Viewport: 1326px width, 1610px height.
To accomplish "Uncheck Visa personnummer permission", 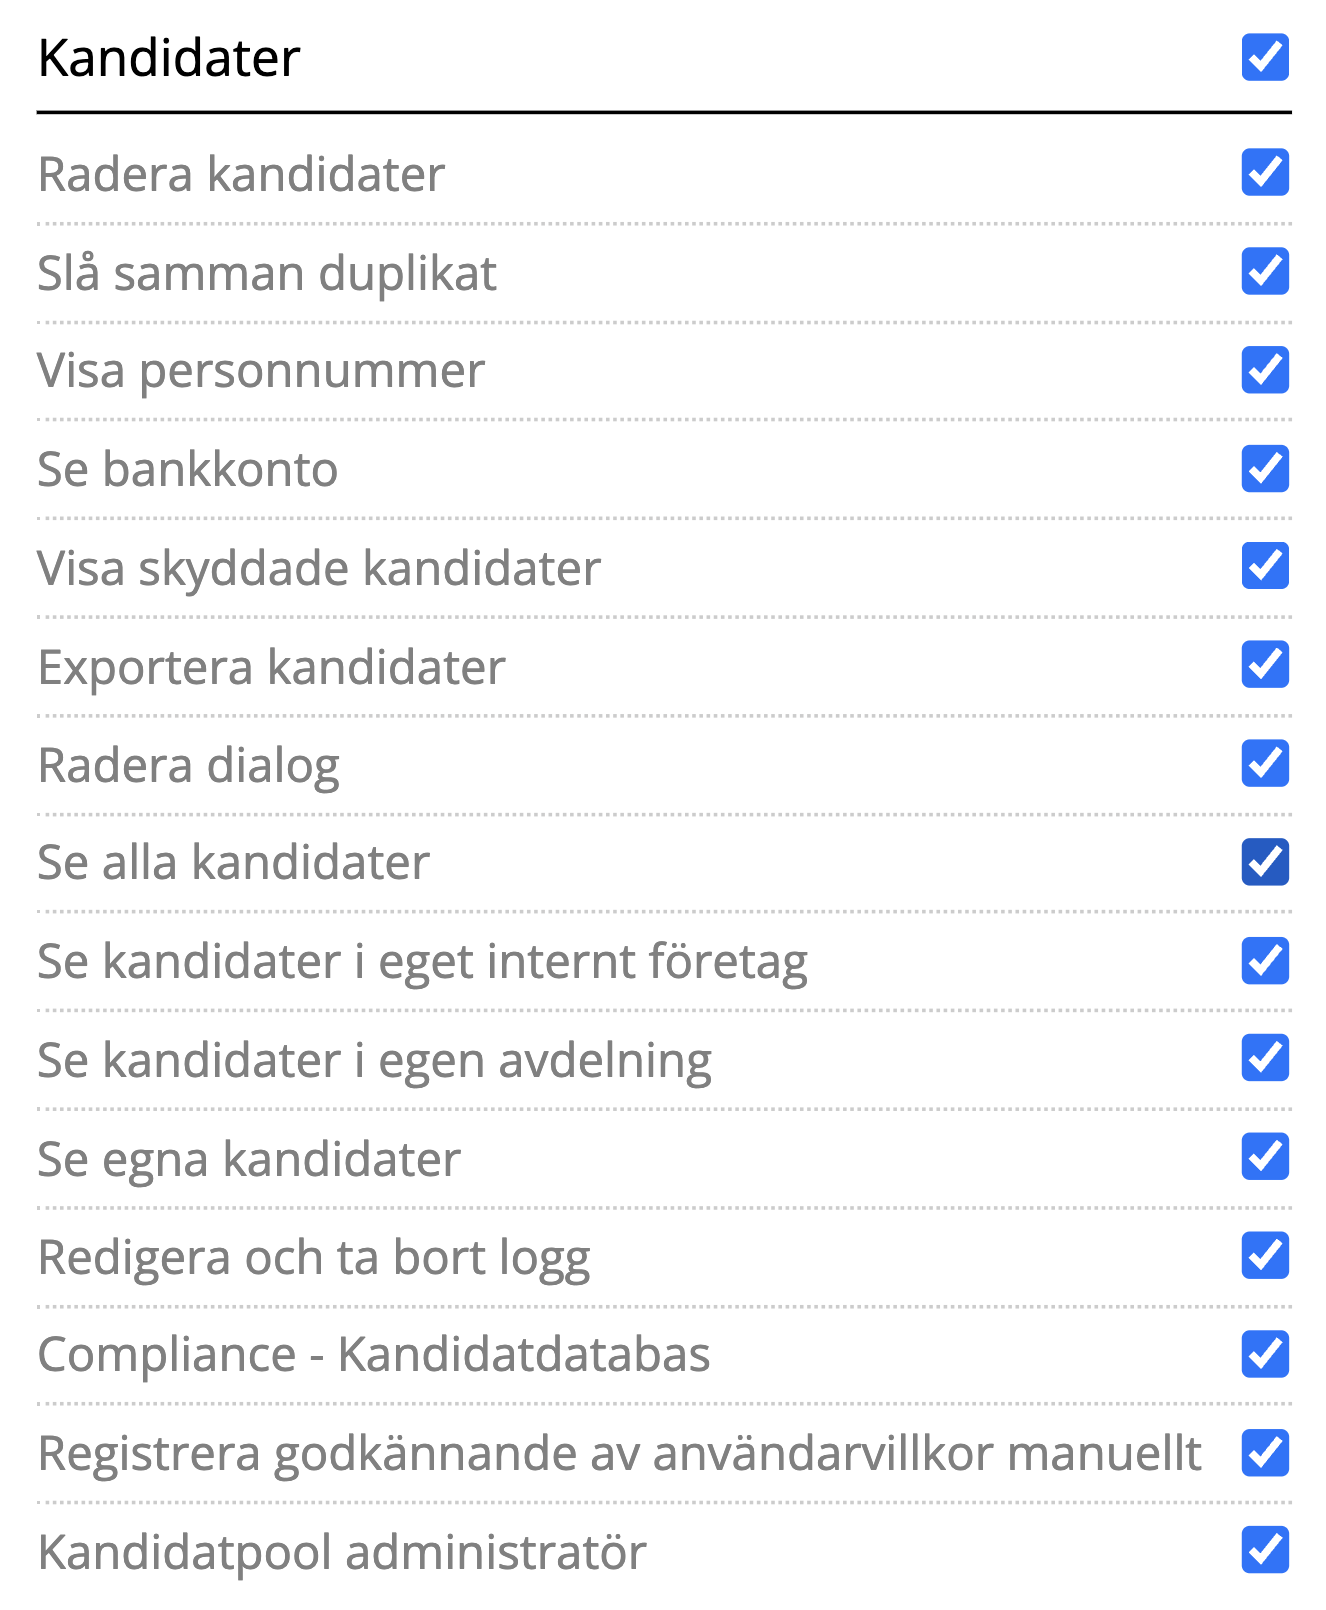I will [x=1265, y=370].
